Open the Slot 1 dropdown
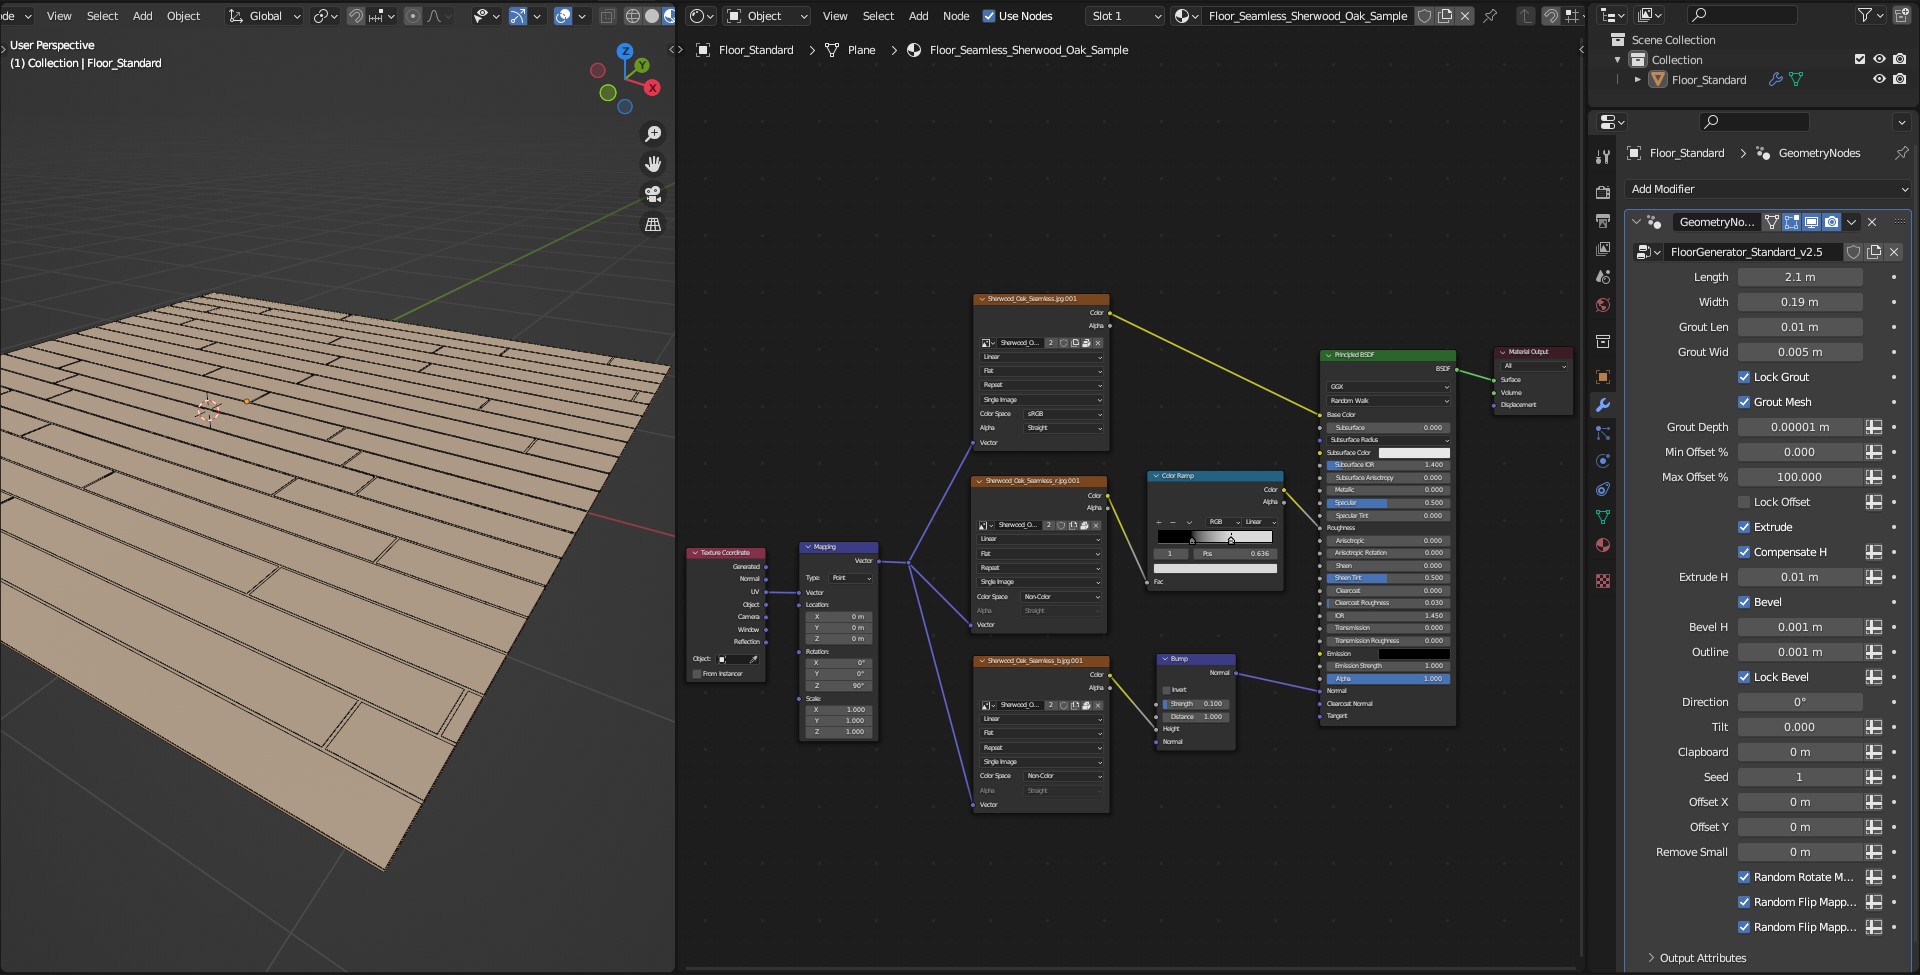The image size is (1920, 975). click(1125, 16)
